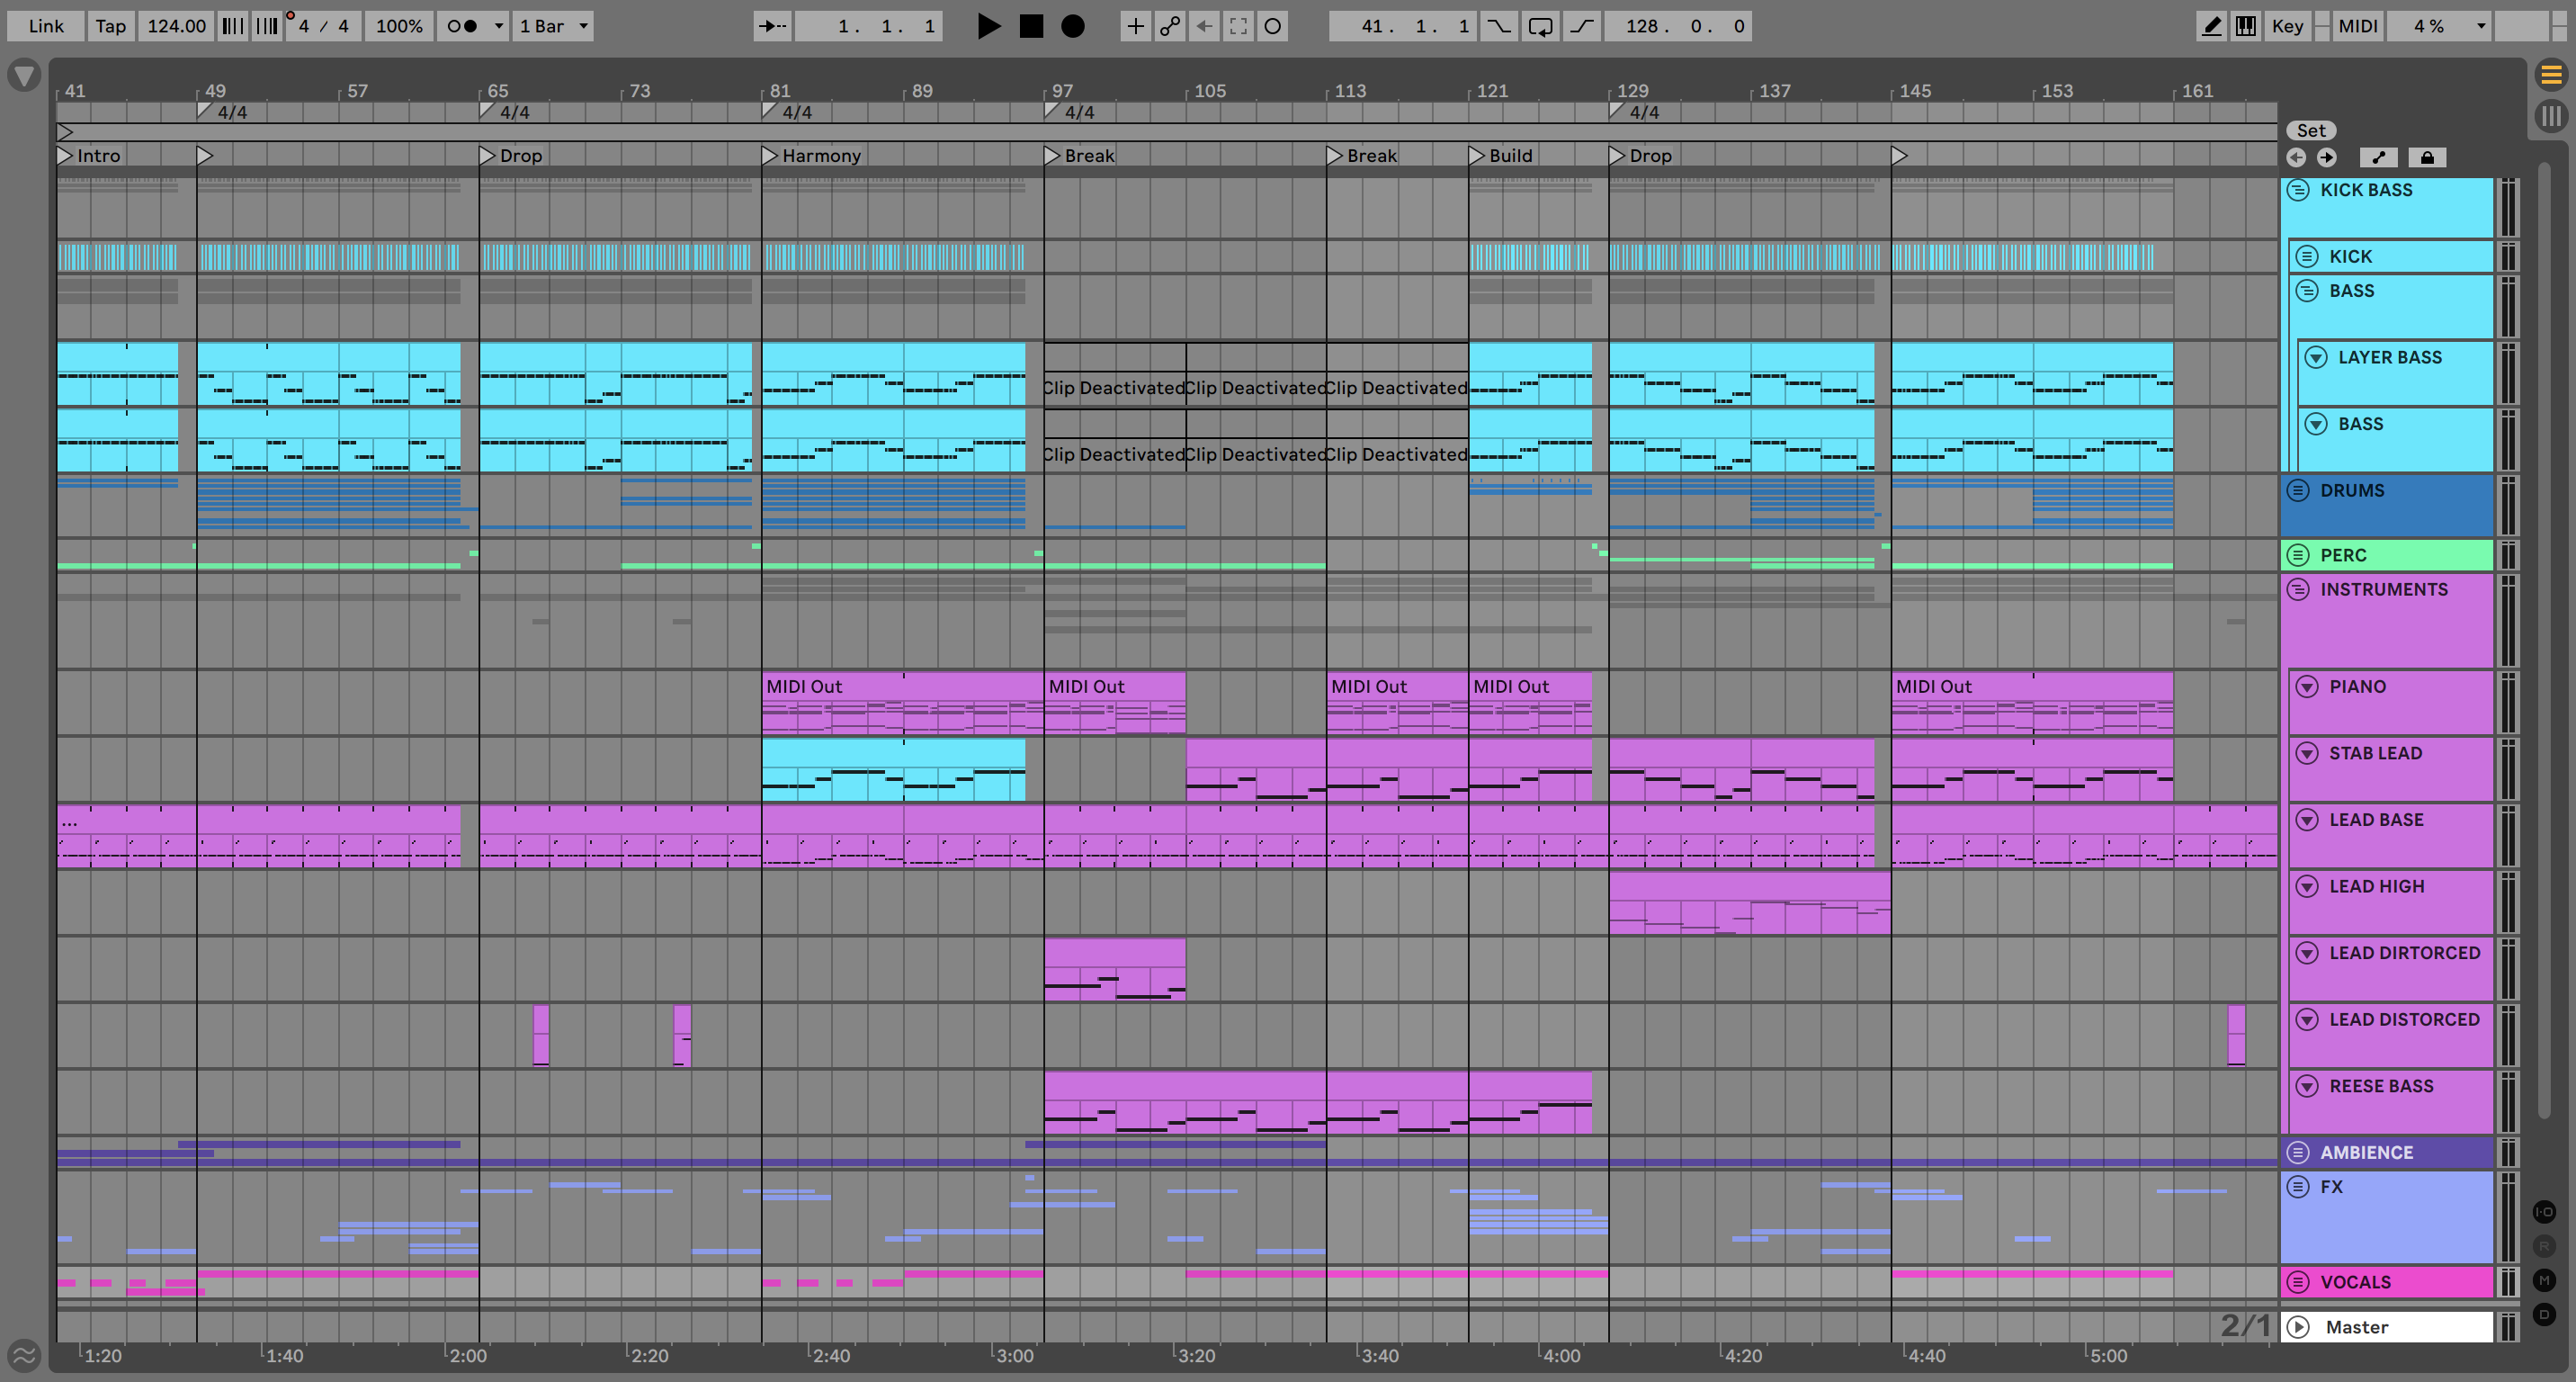Click the Set locator button
The height and width of the screenshot is (1382, 2576).
(2311, 130)
